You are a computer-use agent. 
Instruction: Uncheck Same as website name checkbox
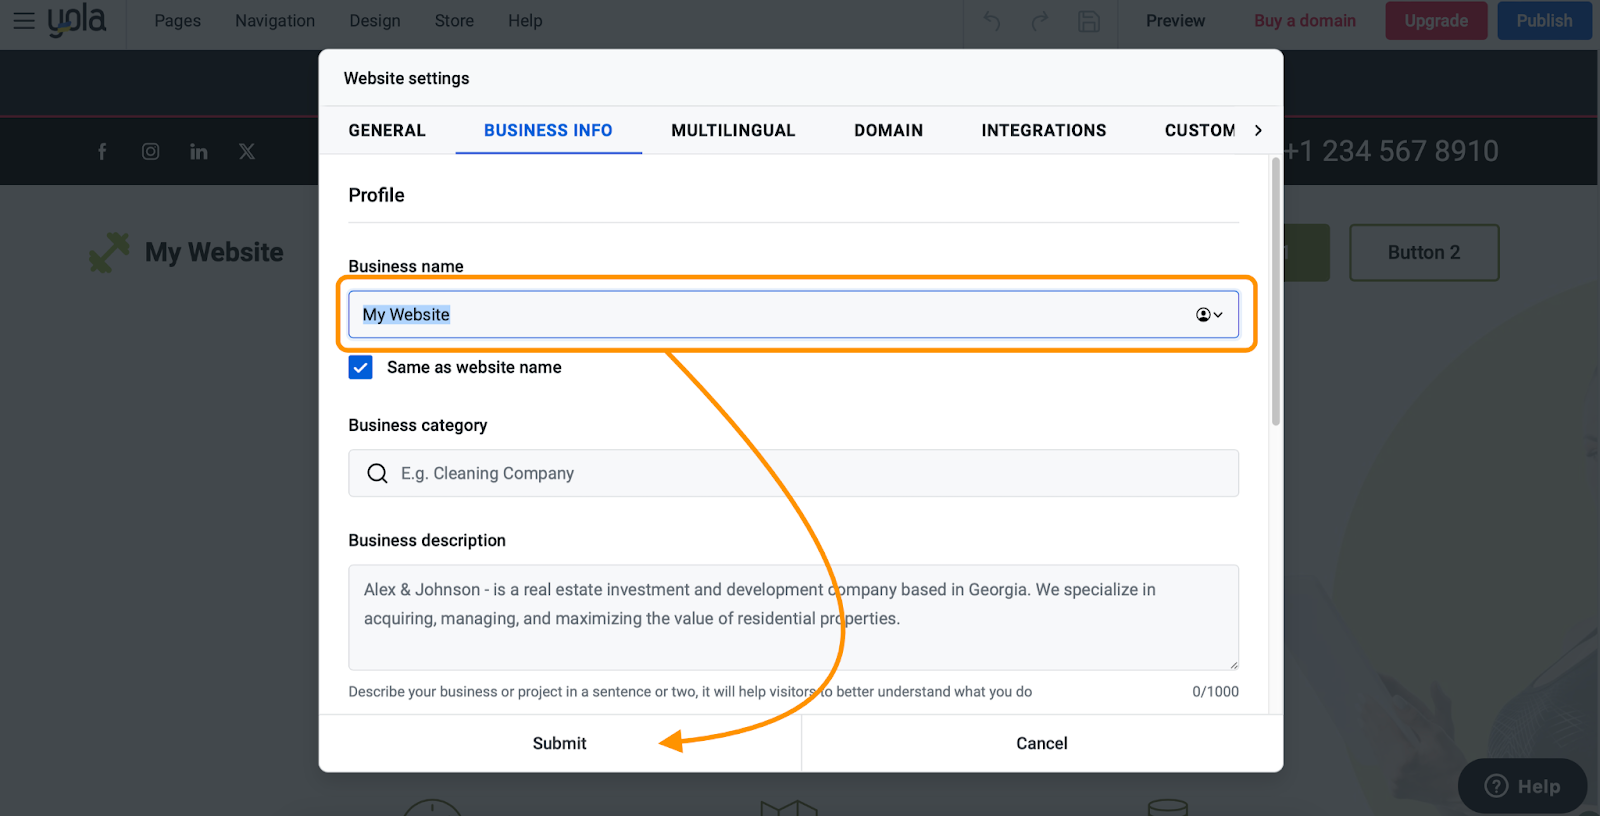coord(361,367)
